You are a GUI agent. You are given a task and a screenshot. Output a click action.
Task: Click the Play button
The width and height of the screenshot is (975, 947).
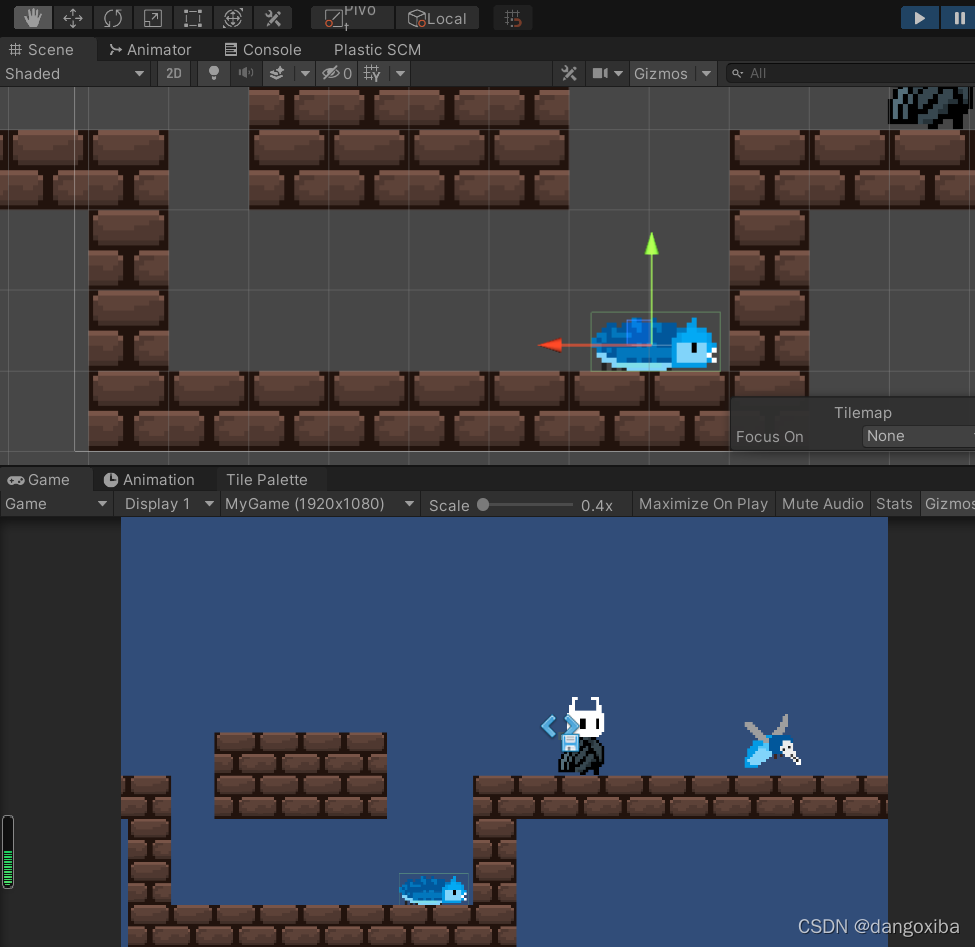pyautogui.click(x=919, y=18)
